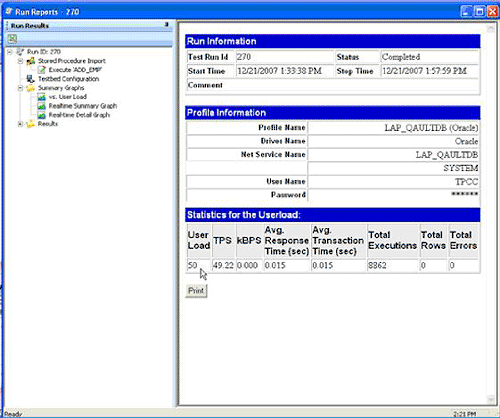Viewport: 500px width, 418px height.
Task: Click the Run ID: 270 node icon
Action: [x=20, y=52]
